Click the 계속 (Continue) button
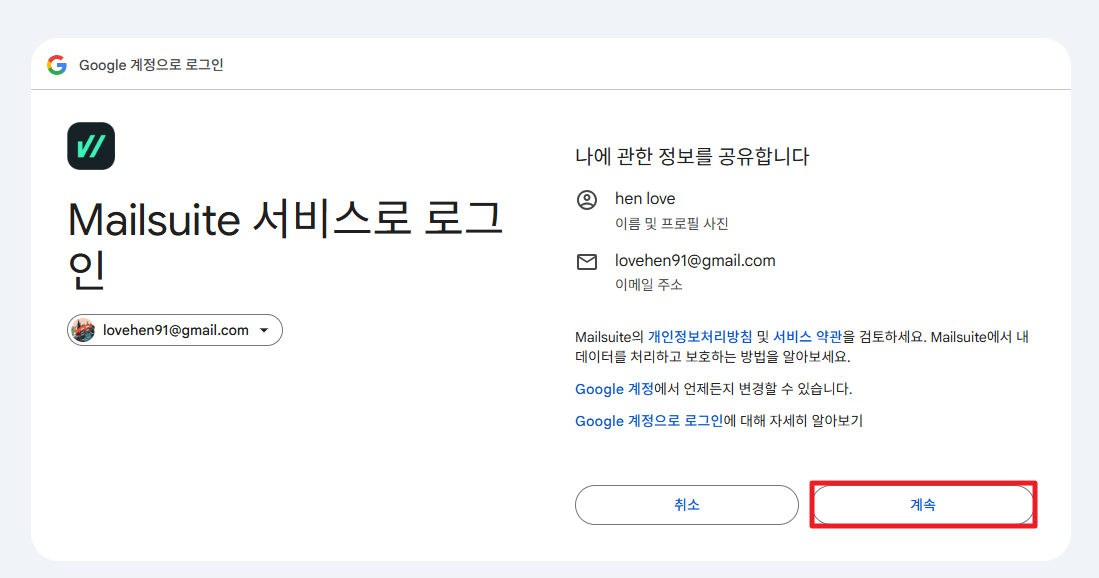Image resolution: width=1099 pixels, height=578 pixels. click(x=923, y=504)
